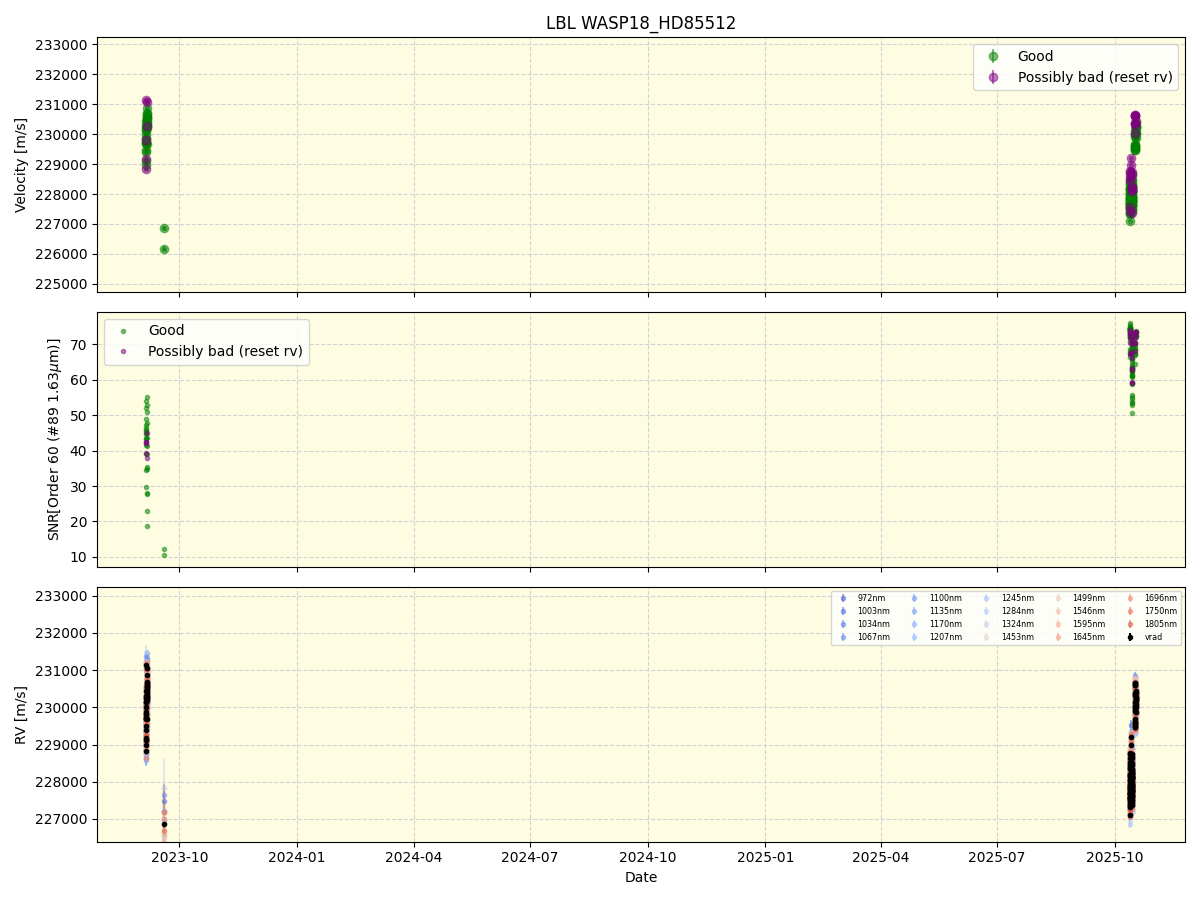
Task: Click the '2025-04' date tick label
Action: 881,857
